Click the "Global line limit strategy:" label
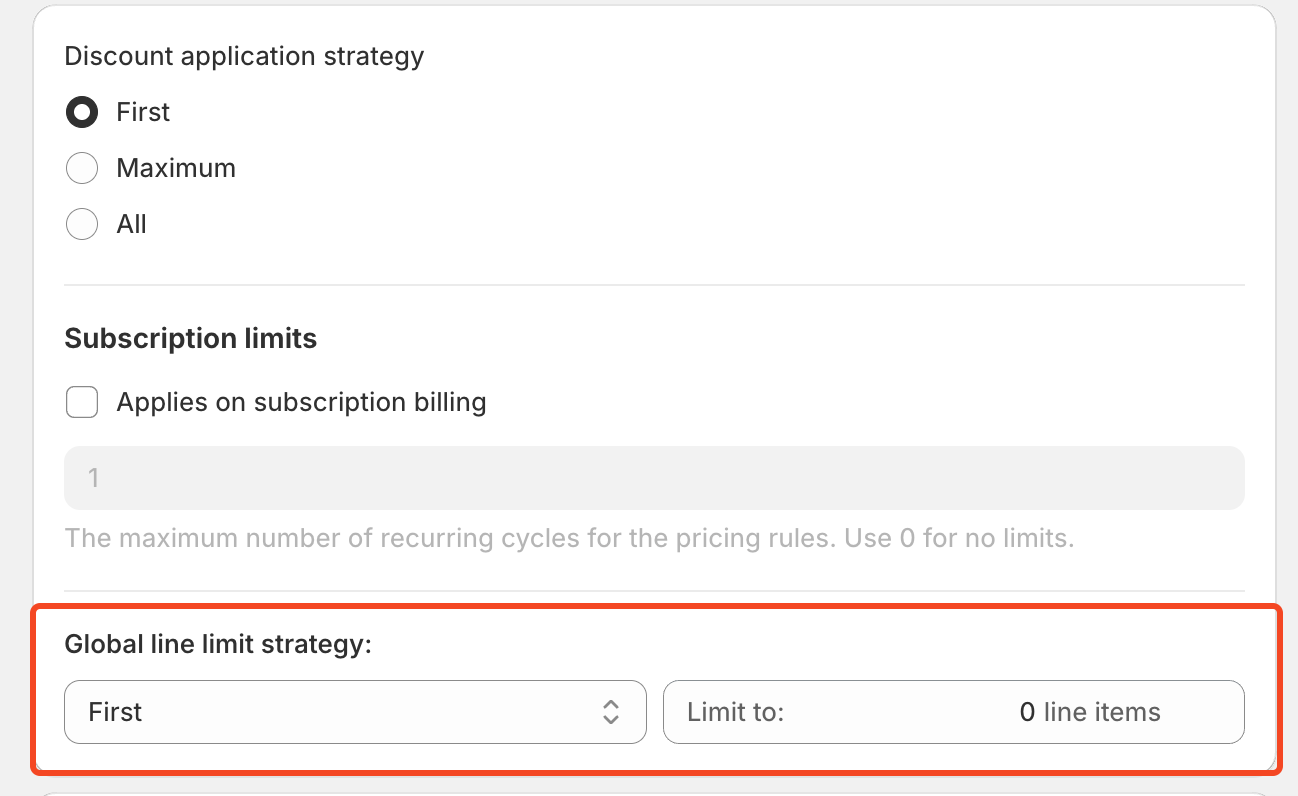1298x796 pixels. 217,645
